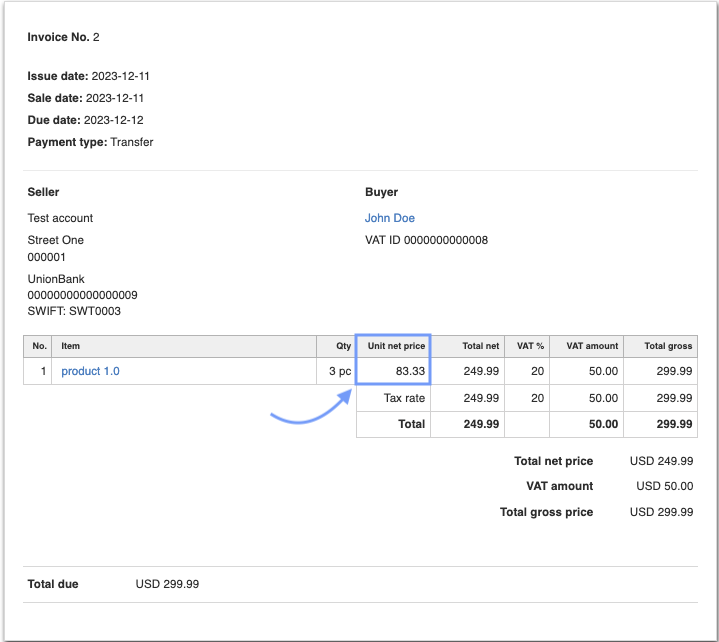Viewport: 719px width, 642px height.
Task: Select the VAT % column header
Action: tap(528, 346)
